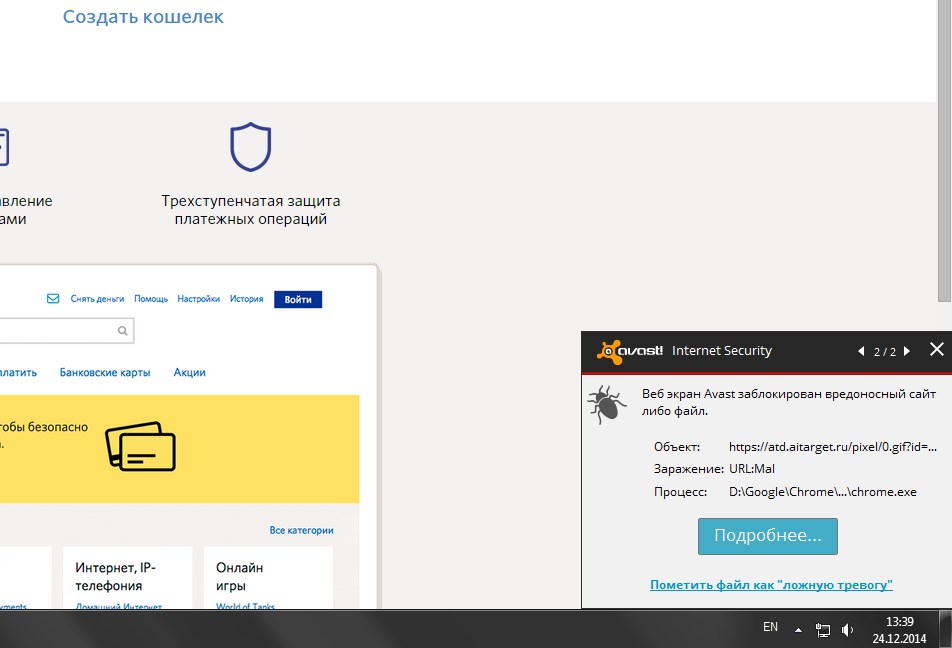Click the chrome.exe process path text
This screenshot has height=648, width=952.
click(x=823, y=492)
